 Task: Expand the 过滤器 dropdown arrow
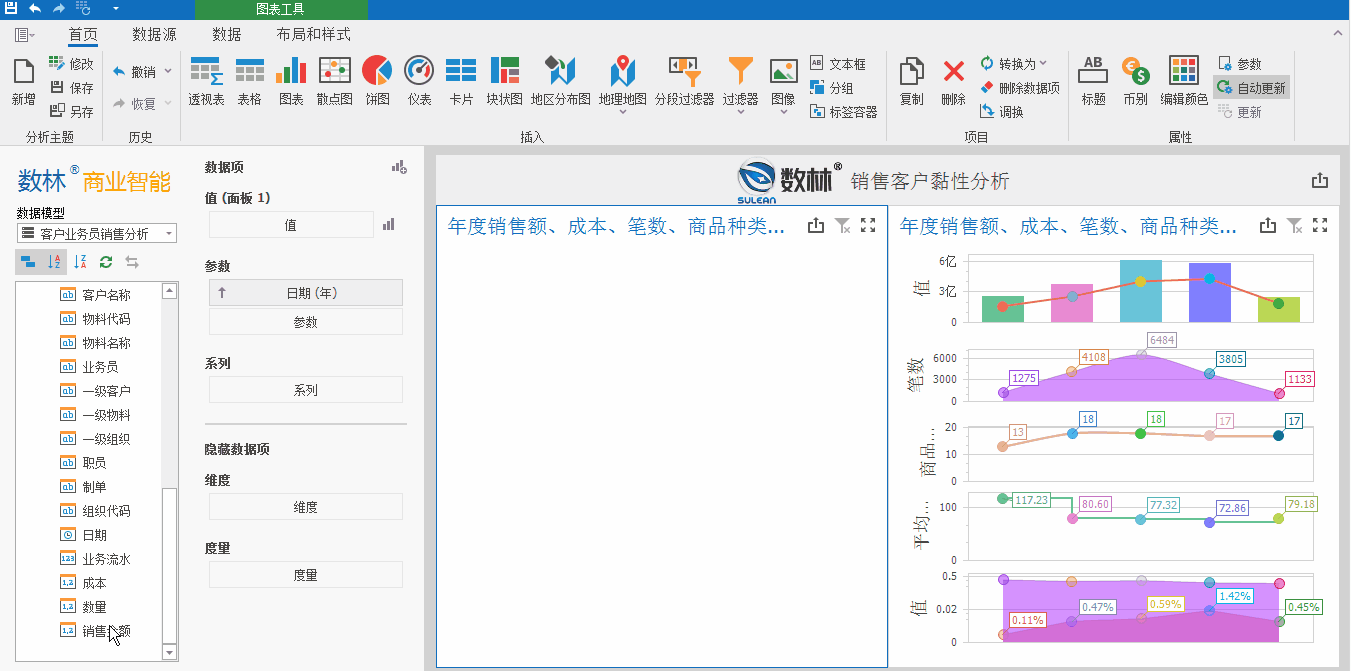click(x=740, y=112)
